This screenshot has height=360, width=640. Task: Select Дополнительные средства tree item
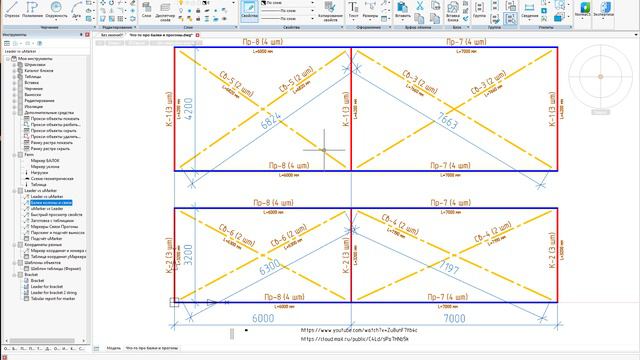point(49,113)
